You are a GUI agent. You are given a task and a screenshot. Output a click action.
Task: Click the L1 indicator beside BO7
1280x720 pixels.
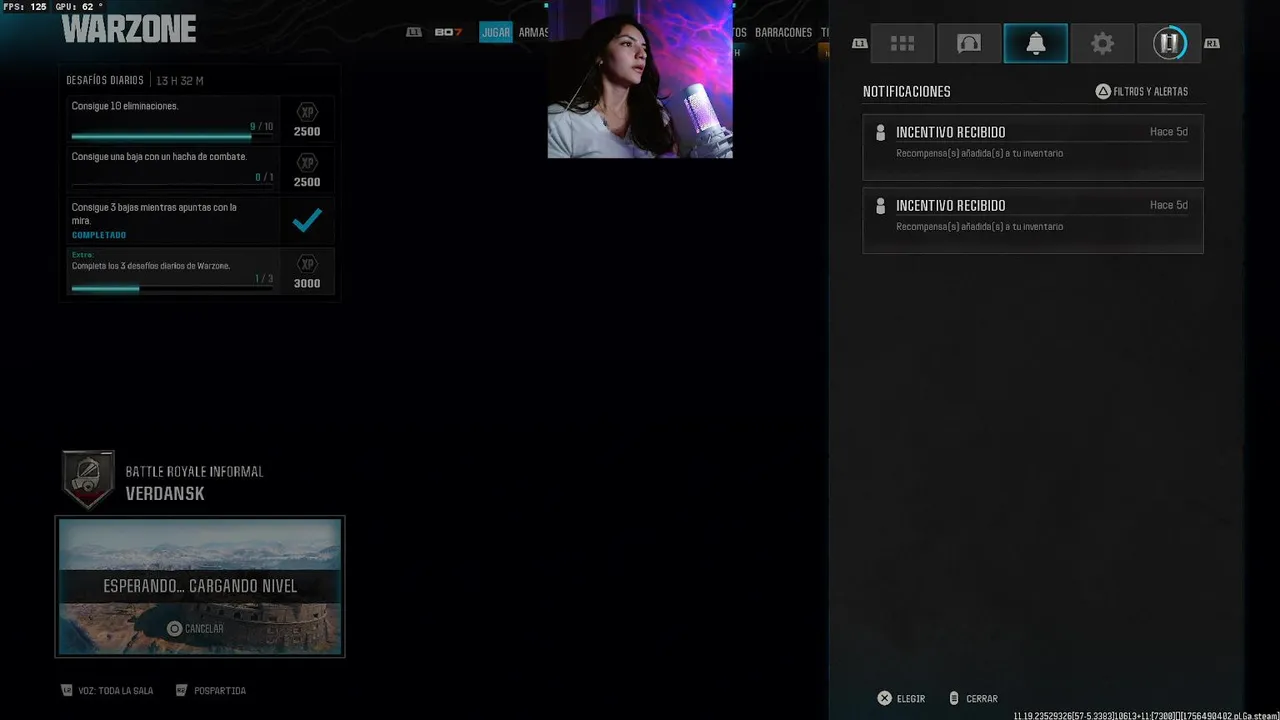[414, 32]
